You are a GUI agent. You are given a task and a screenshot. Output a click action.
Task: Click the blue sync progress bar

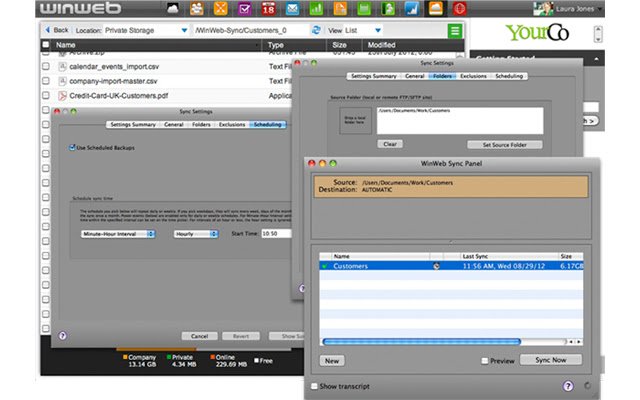click(x=421, y=342)
